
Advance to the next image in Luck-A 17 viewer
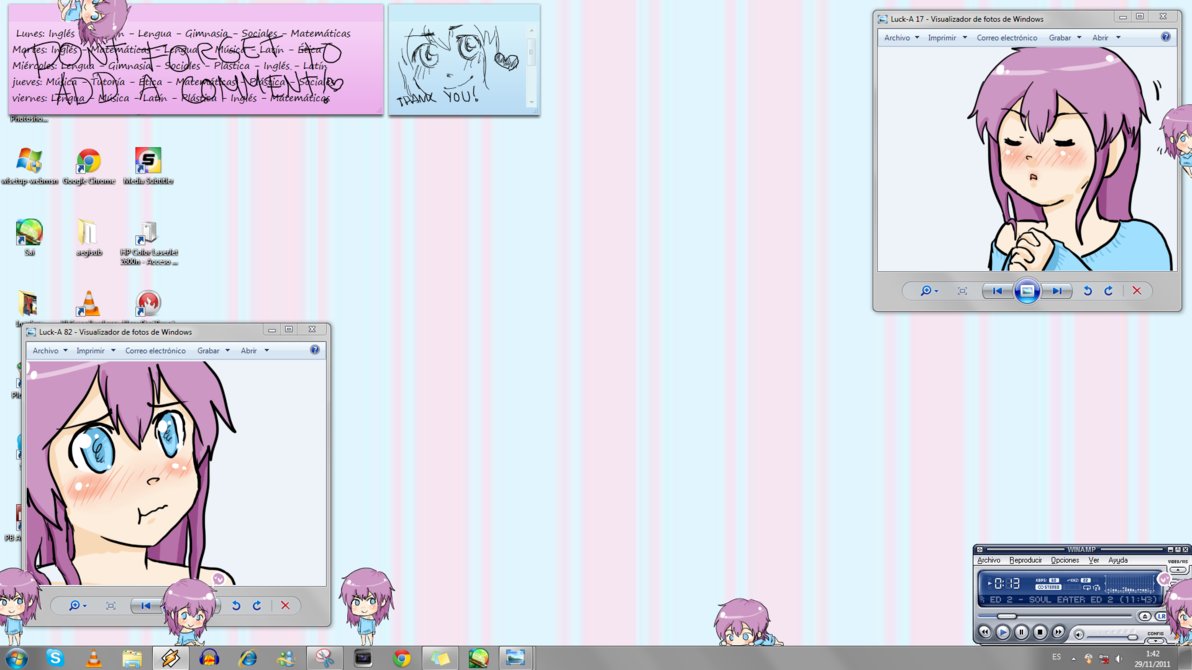pos(1058,291)
